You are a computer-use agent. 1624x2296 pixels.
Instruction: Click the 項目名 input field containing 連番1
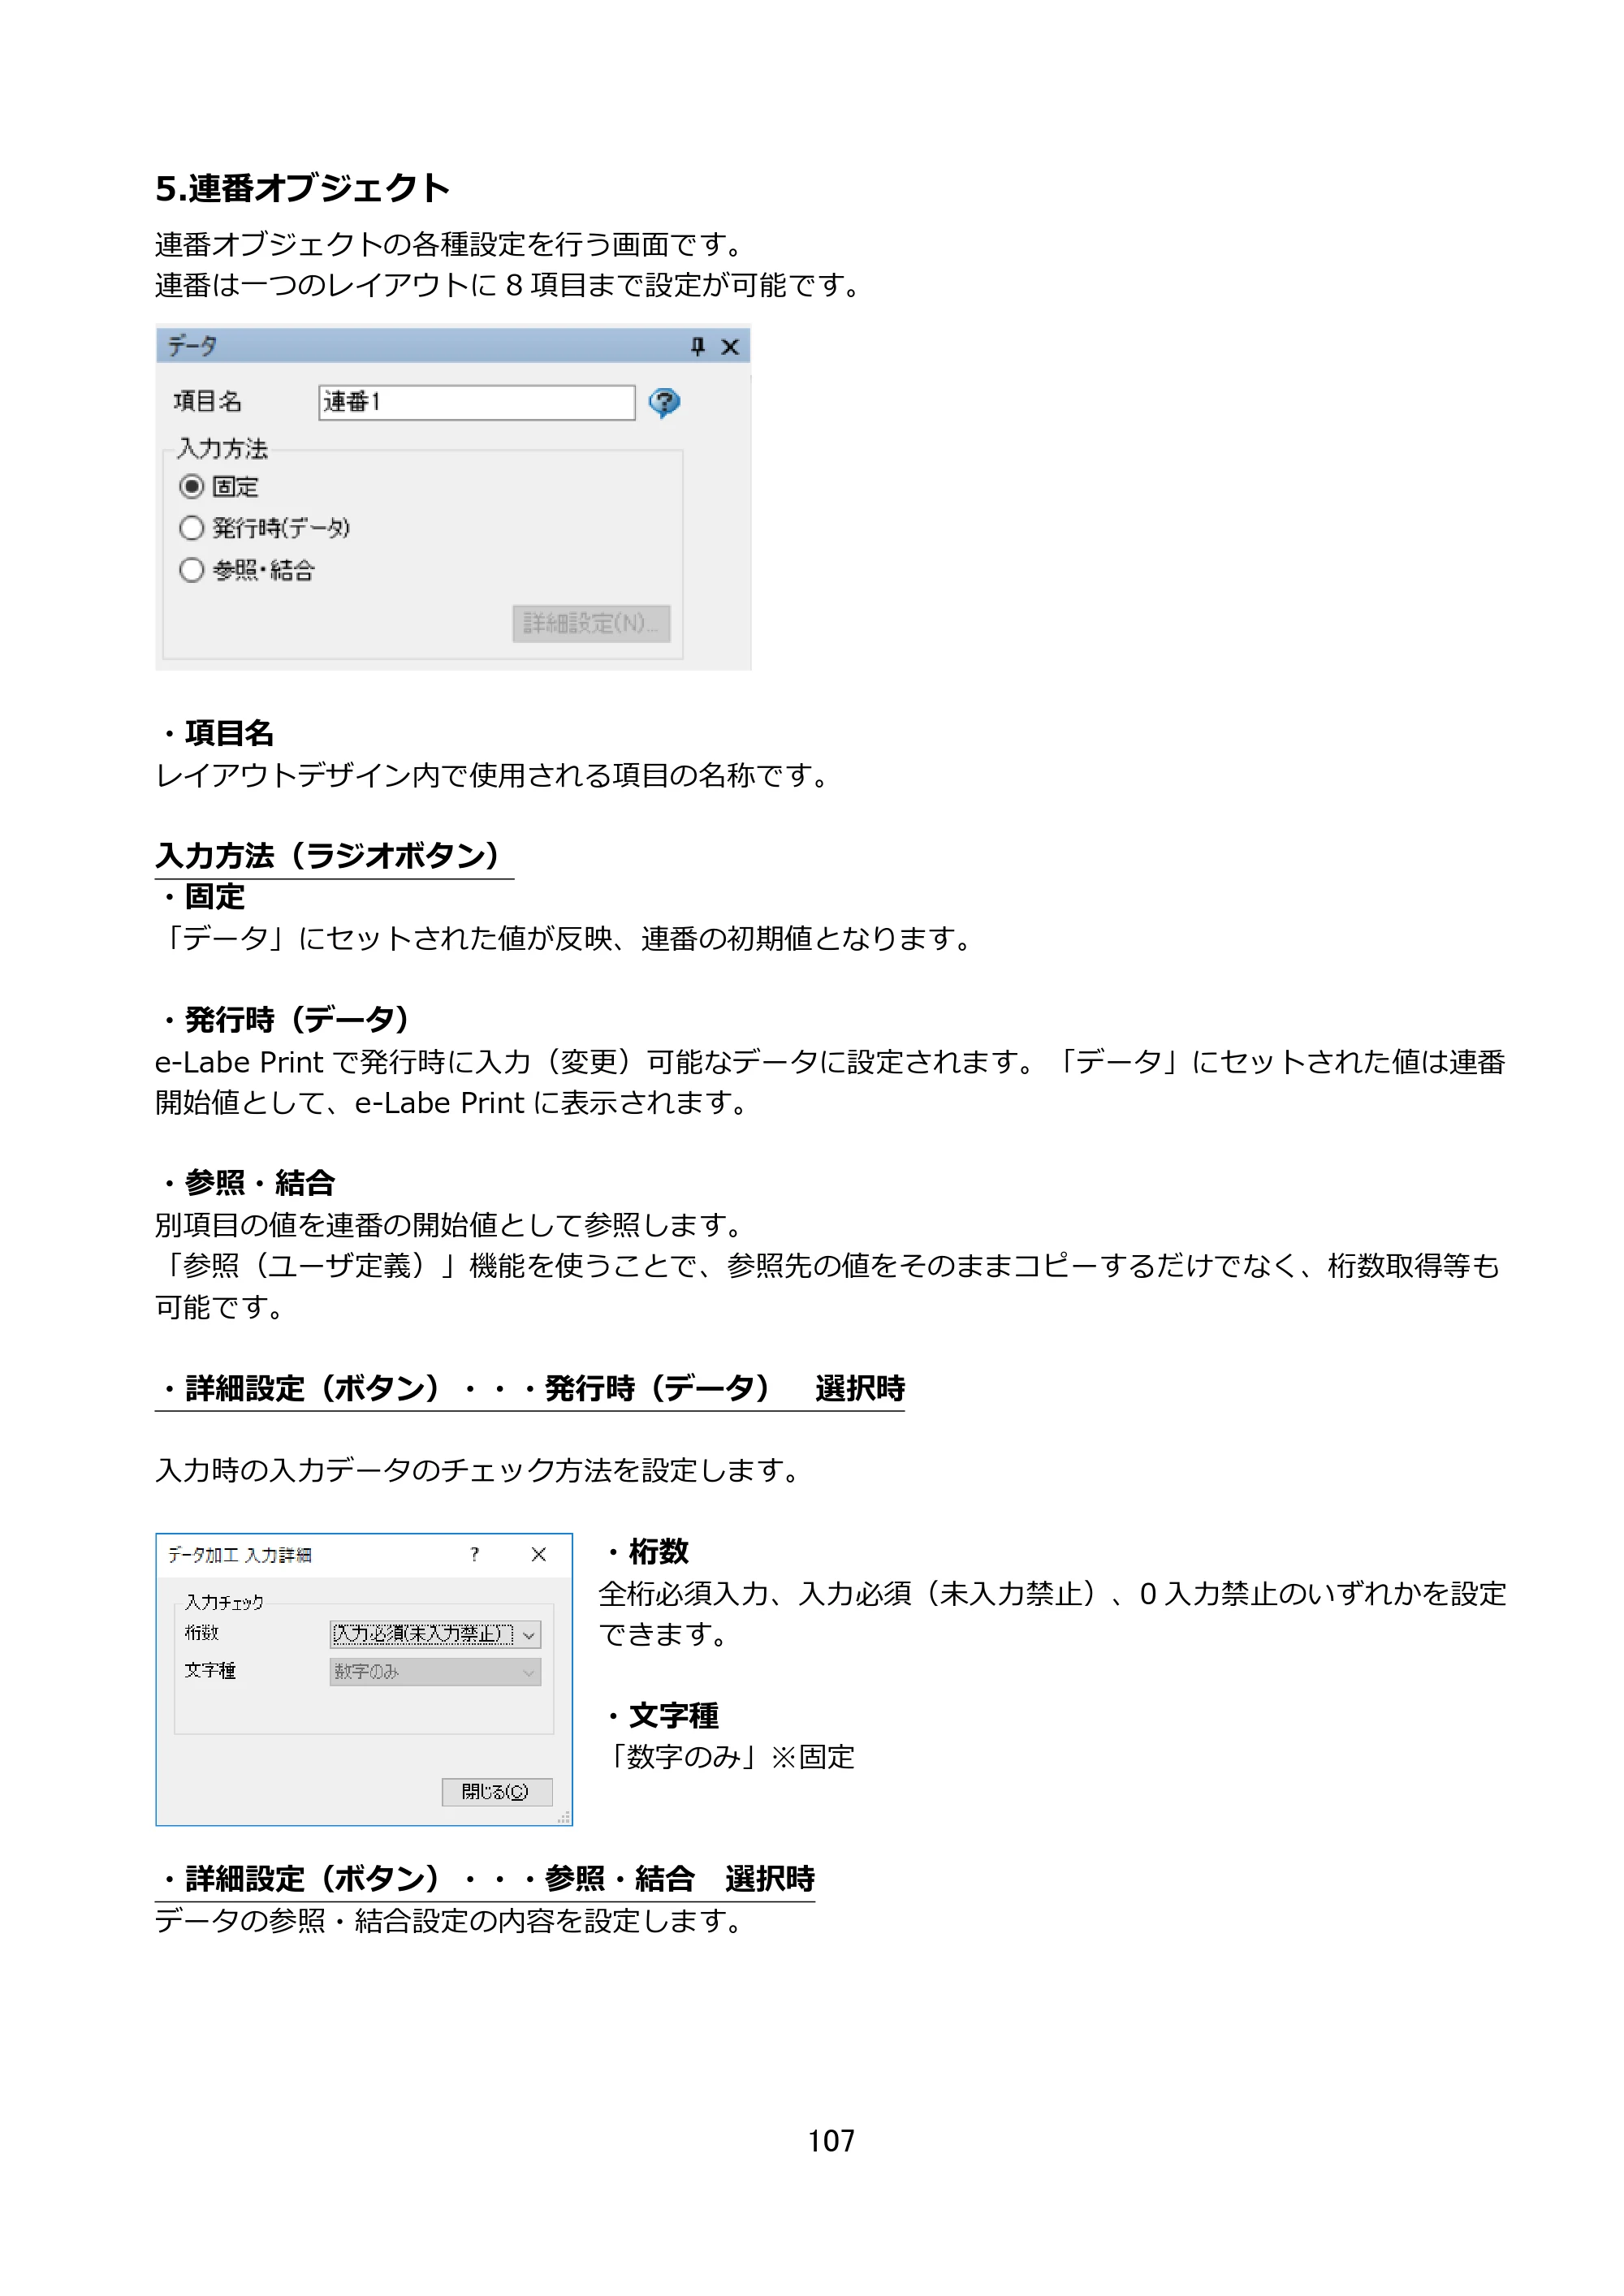tap(477, 403)
